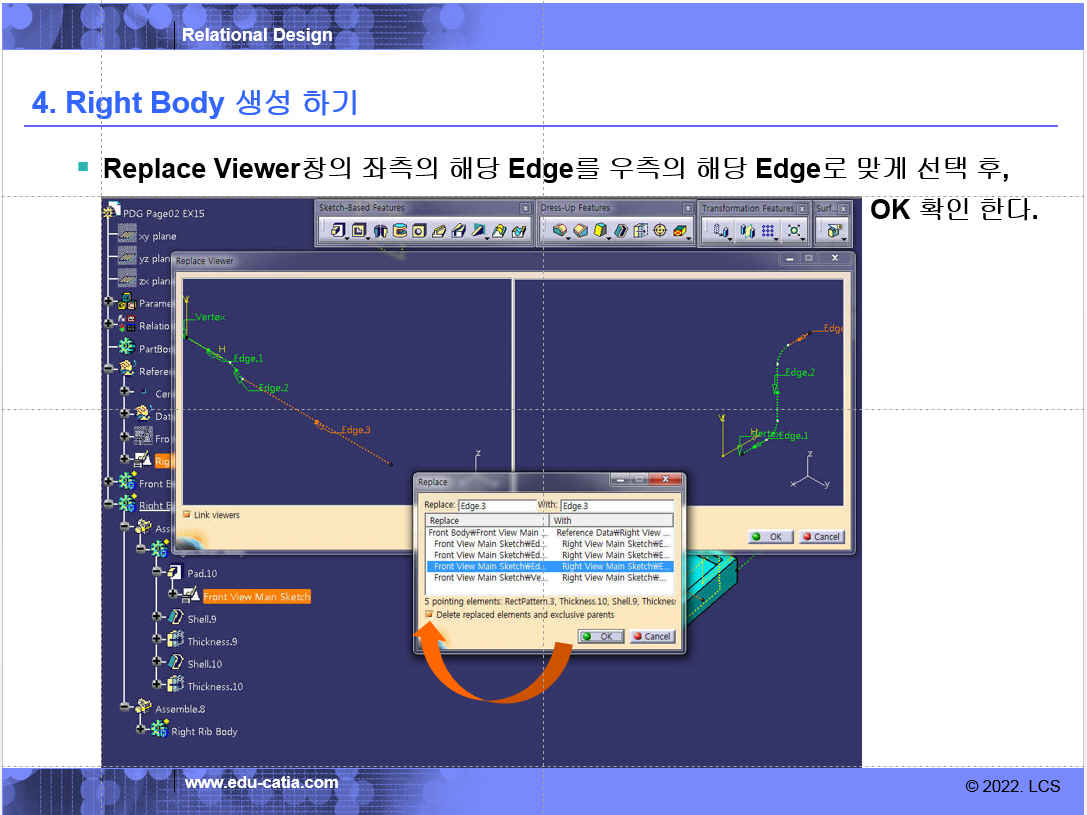Image resolution: width=1087 pixels, height=815 pixels.
Task: Toggle the Link viewers checkbox
Action: click(186, 515)
